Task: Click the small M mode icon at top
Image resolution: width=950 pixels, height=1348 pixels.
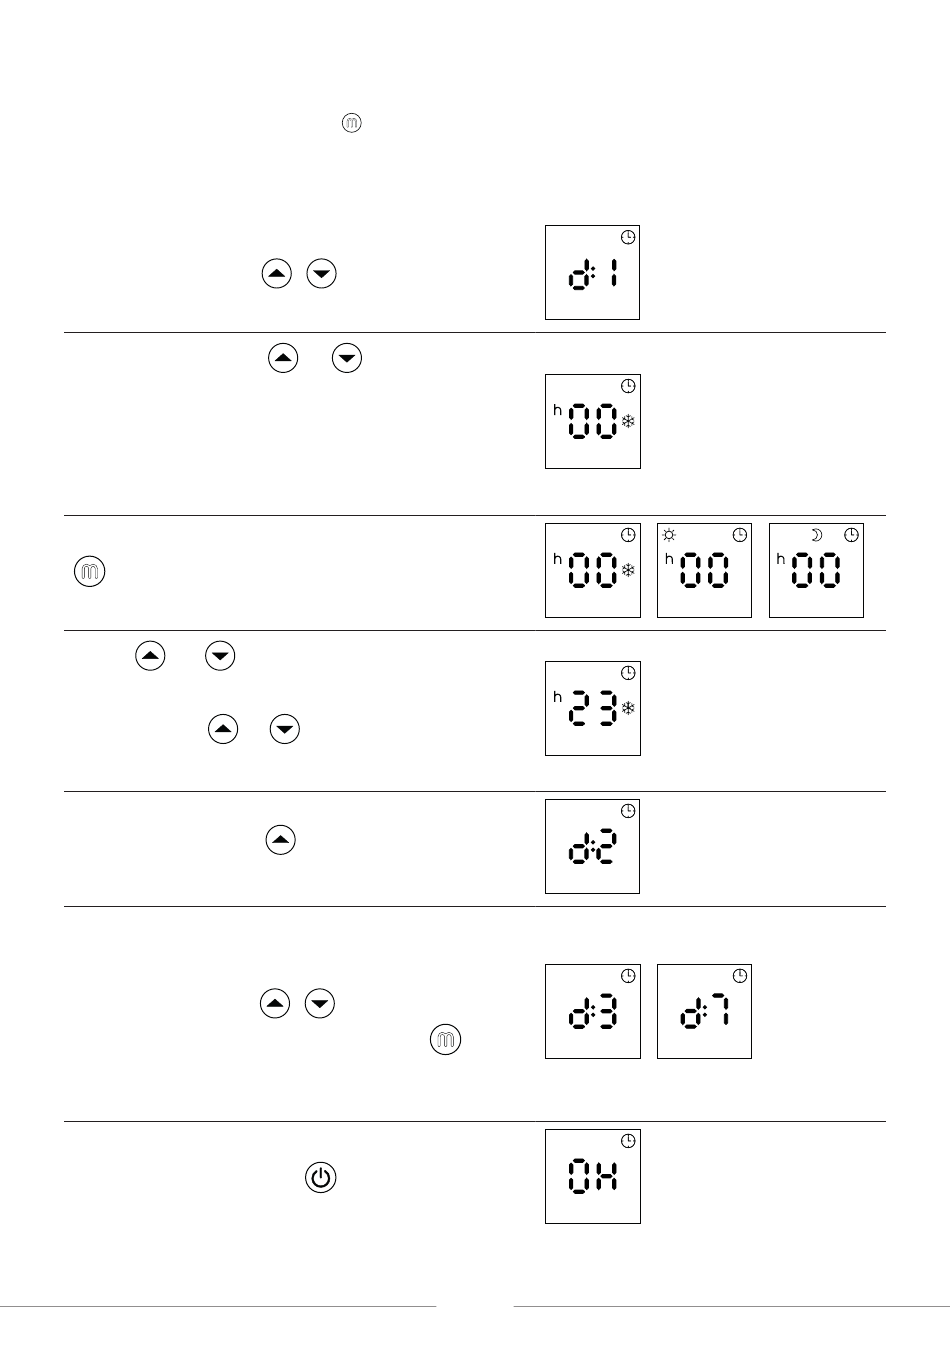Action: click(x=351, y=123)
